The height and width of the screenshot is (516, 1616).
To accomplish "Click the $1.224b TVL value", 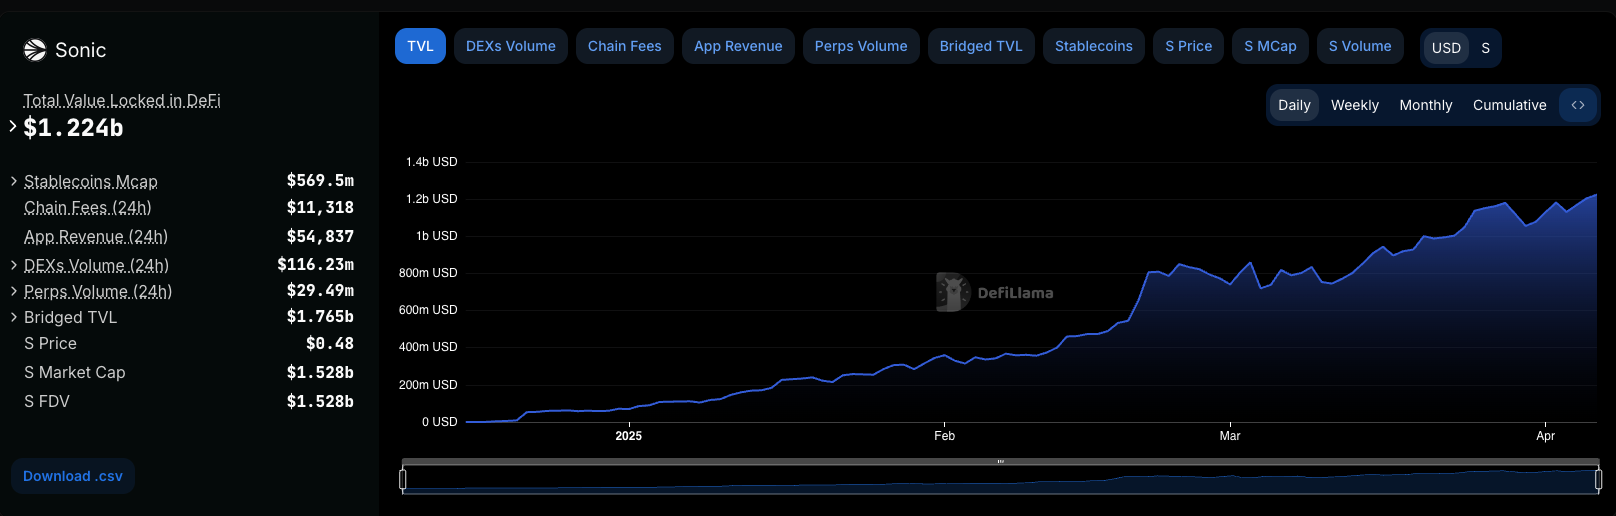I will click(x=73, y=128).
